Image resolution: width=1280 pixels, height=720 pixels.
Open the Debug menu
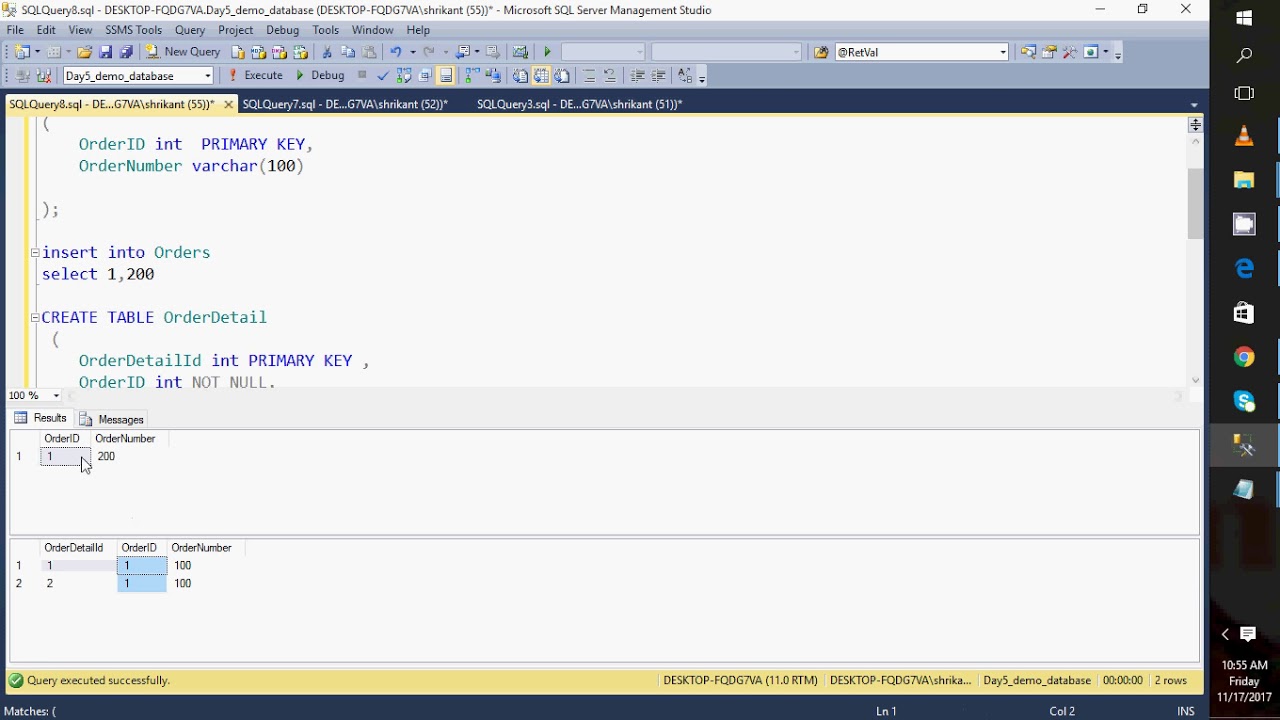282,30
